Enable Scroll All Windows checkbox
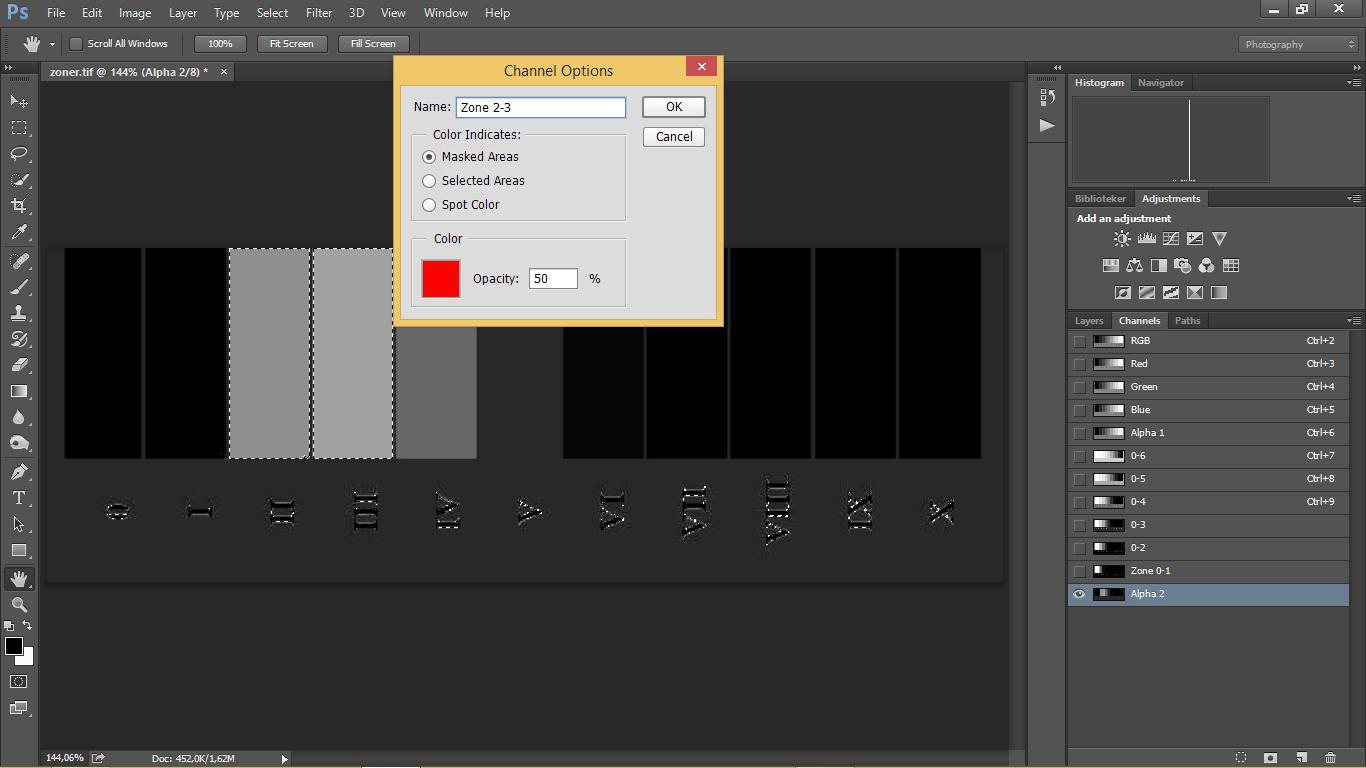 pyautogui.click(x=76, y=44)
